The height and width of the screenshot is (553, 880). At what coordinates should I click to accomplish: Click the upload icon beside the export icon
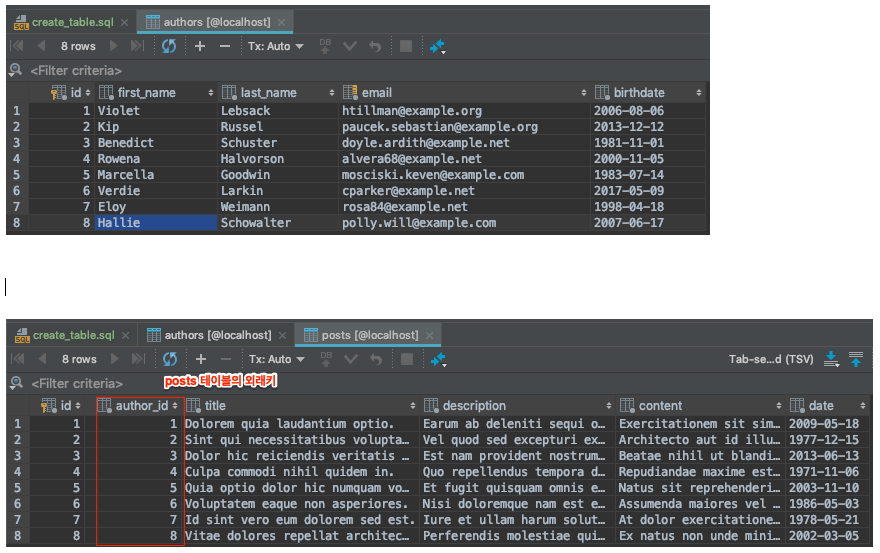tap(856, 359)
